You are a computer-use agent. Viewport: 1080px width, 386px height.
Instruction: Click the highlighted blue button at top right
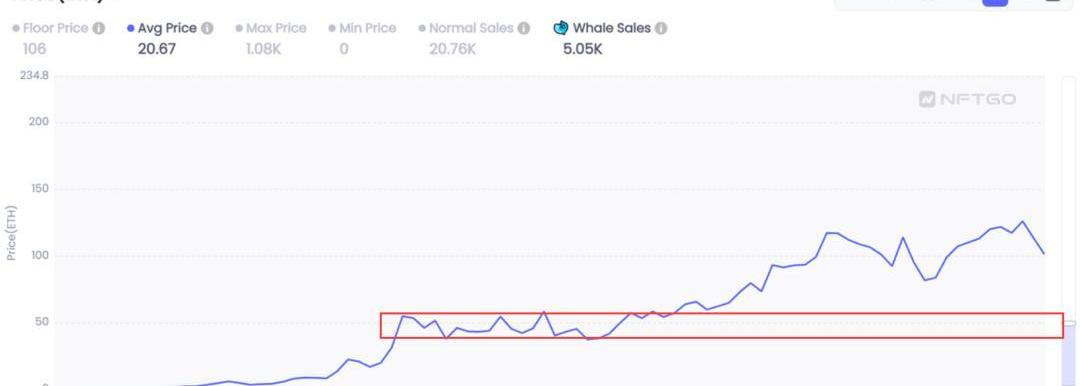pos(995,2)
